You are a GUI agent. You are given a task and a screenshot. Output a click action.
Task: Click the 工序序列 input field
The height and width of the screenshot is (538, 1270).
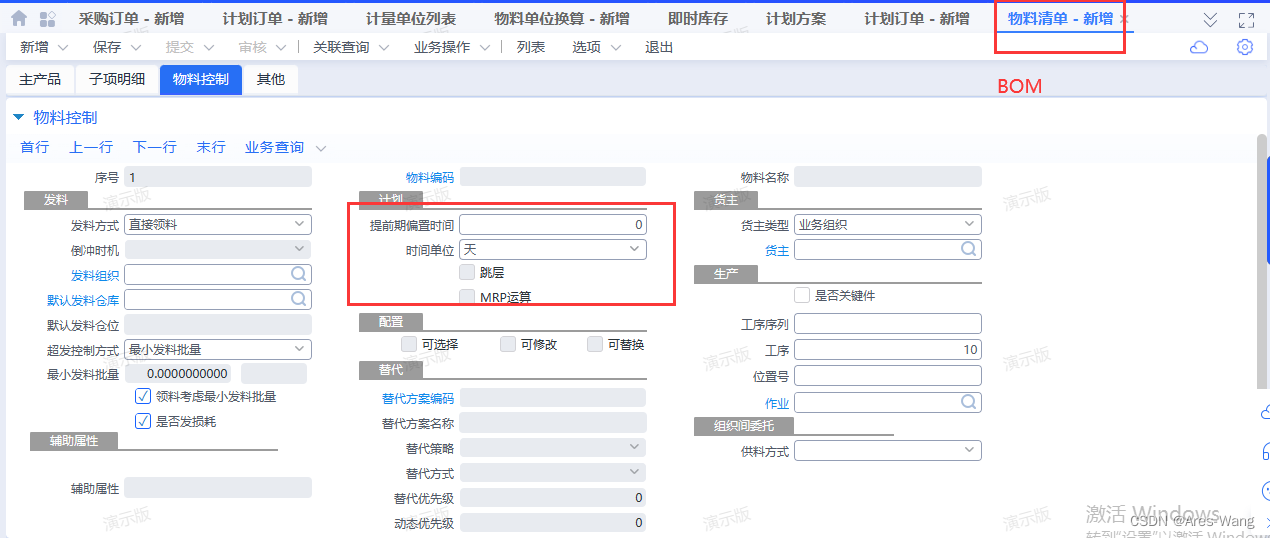[888, 324]
